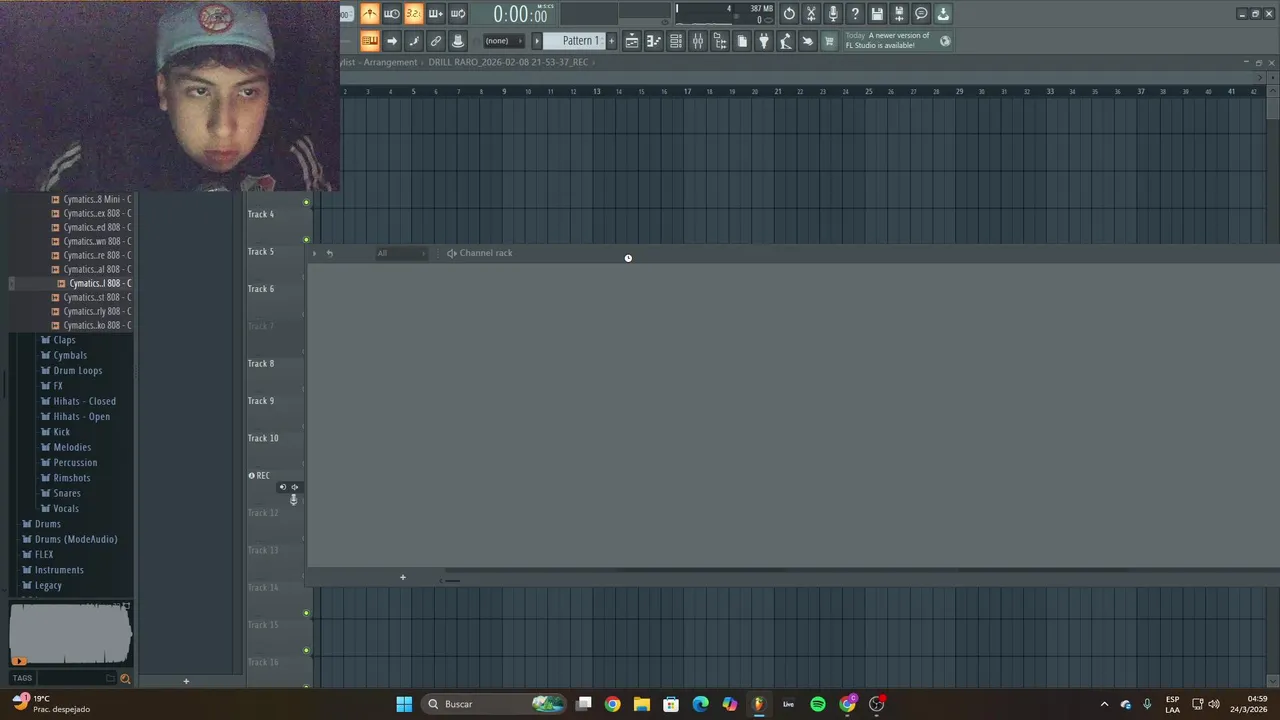
Task: Click the browser search magnifier icon
Action: click(x=125, y=678)
